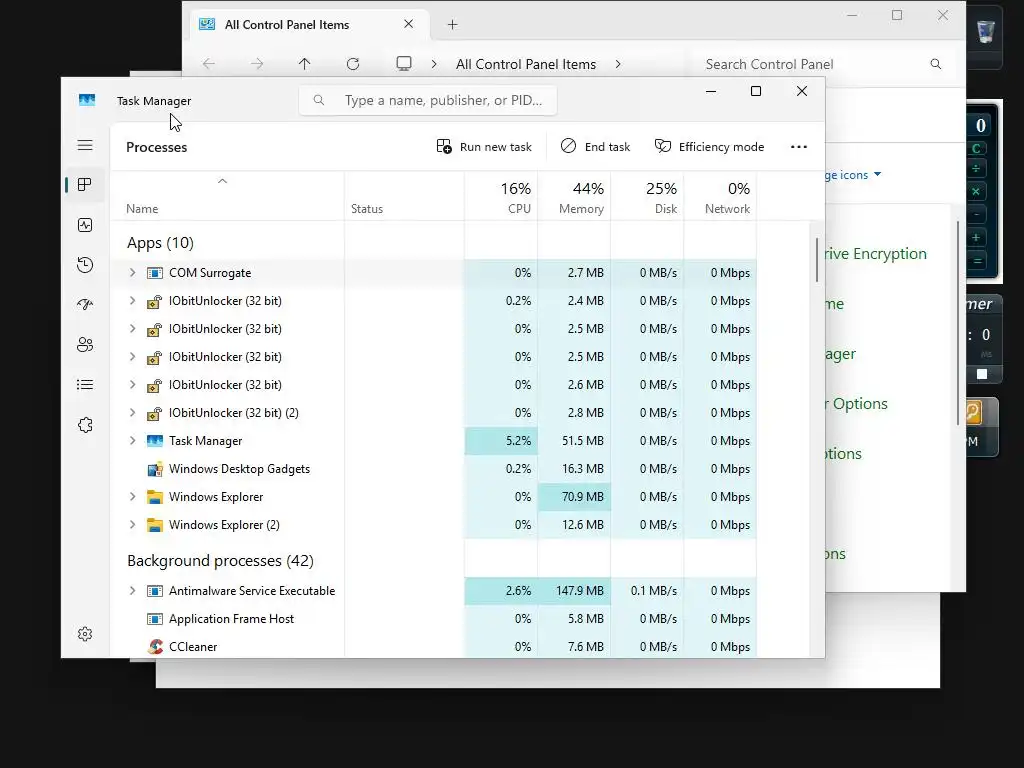Open Task Manager settings gear

[x=85, y=634]
